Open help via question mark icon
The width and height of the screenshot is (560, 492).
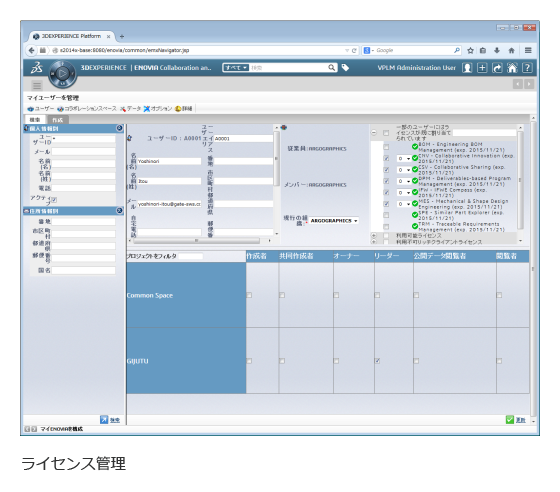527,67
